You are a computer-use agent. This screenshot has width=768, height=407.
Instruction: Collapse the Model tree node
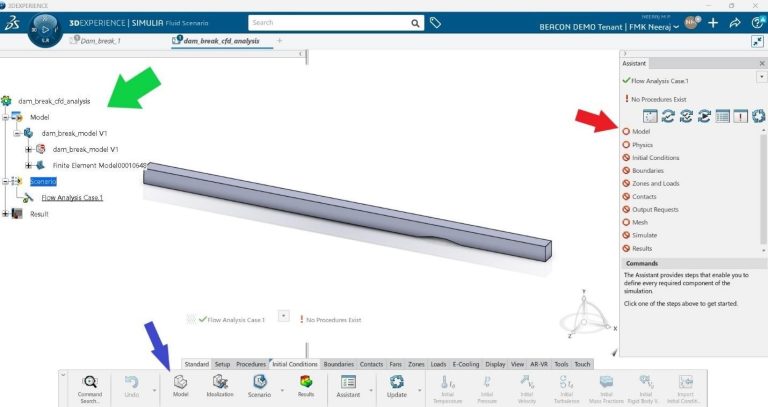tap(5, 118)
